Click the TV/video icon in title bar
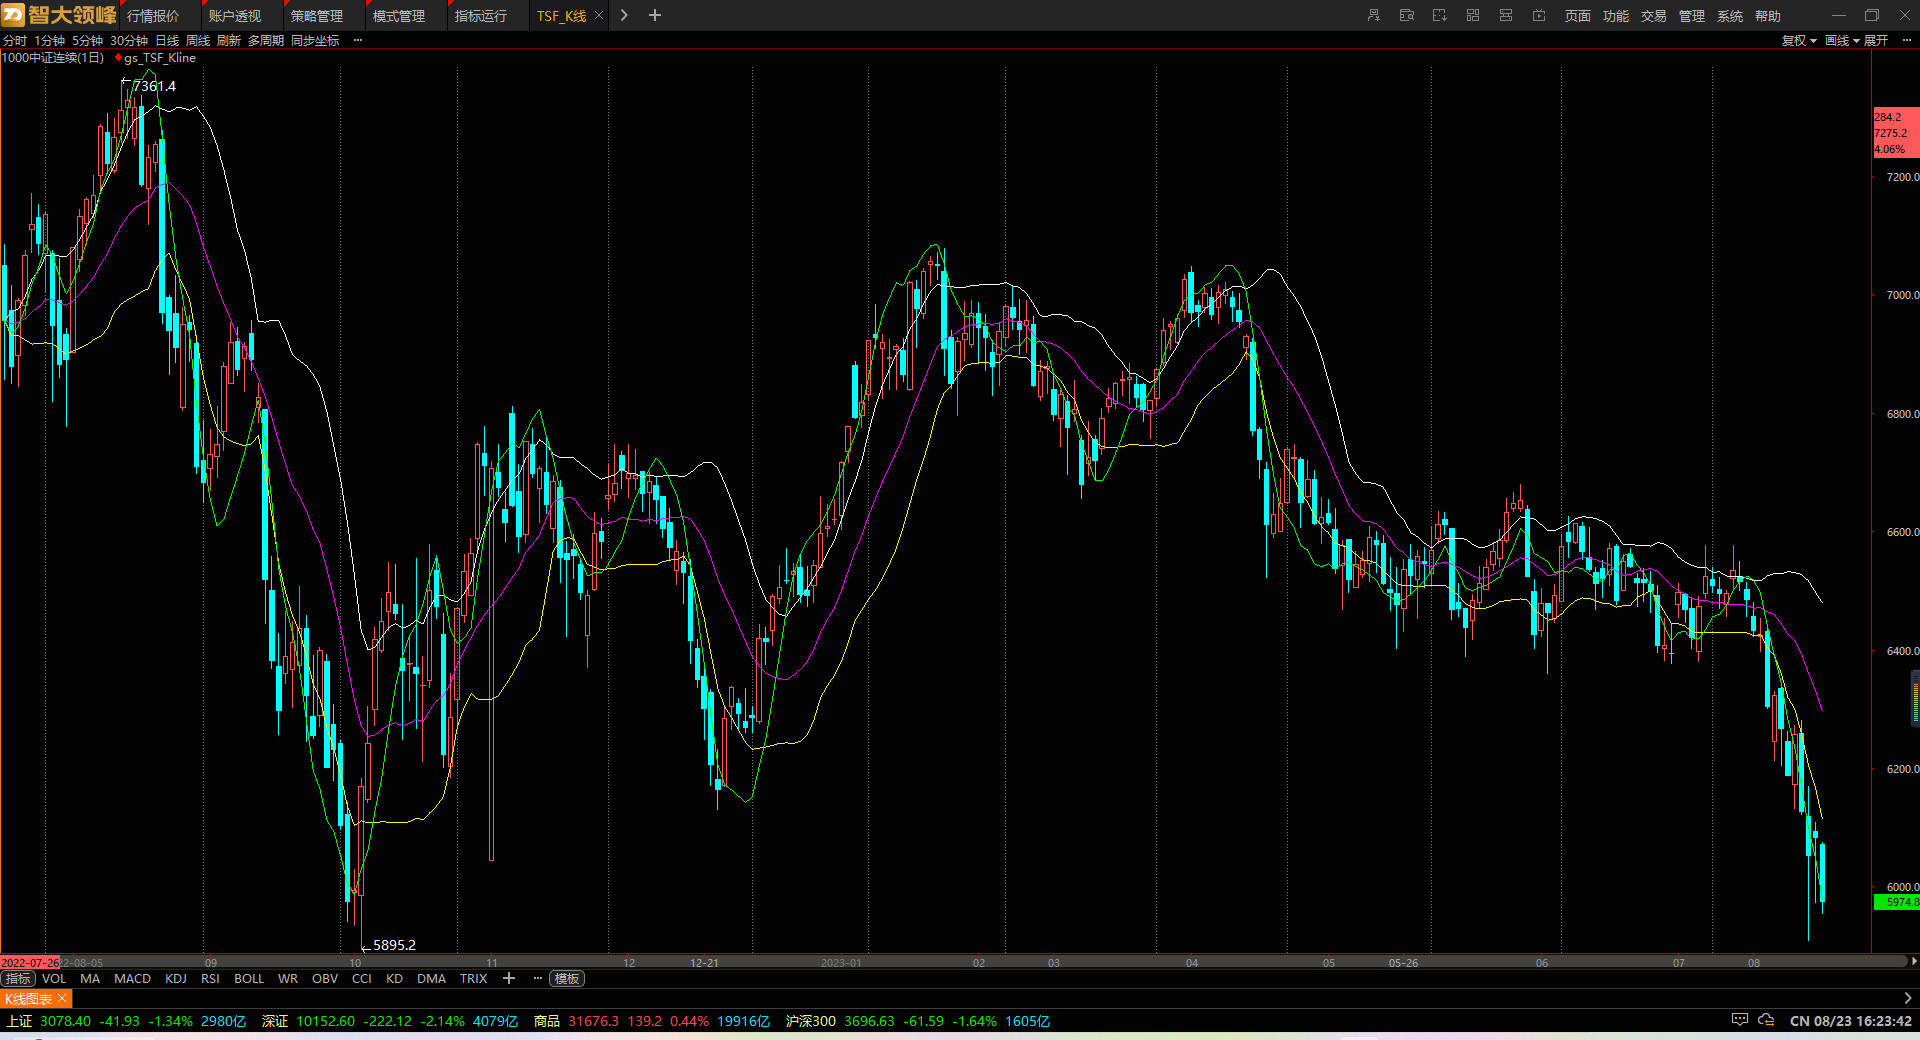 point(1539,15)
